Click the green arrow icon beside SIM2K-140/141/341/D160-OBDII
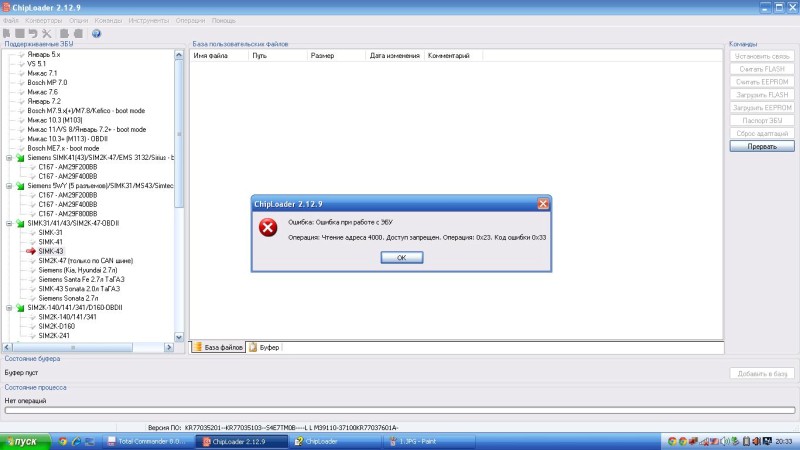This screenshot has height=450, width=800. point(19,306)
